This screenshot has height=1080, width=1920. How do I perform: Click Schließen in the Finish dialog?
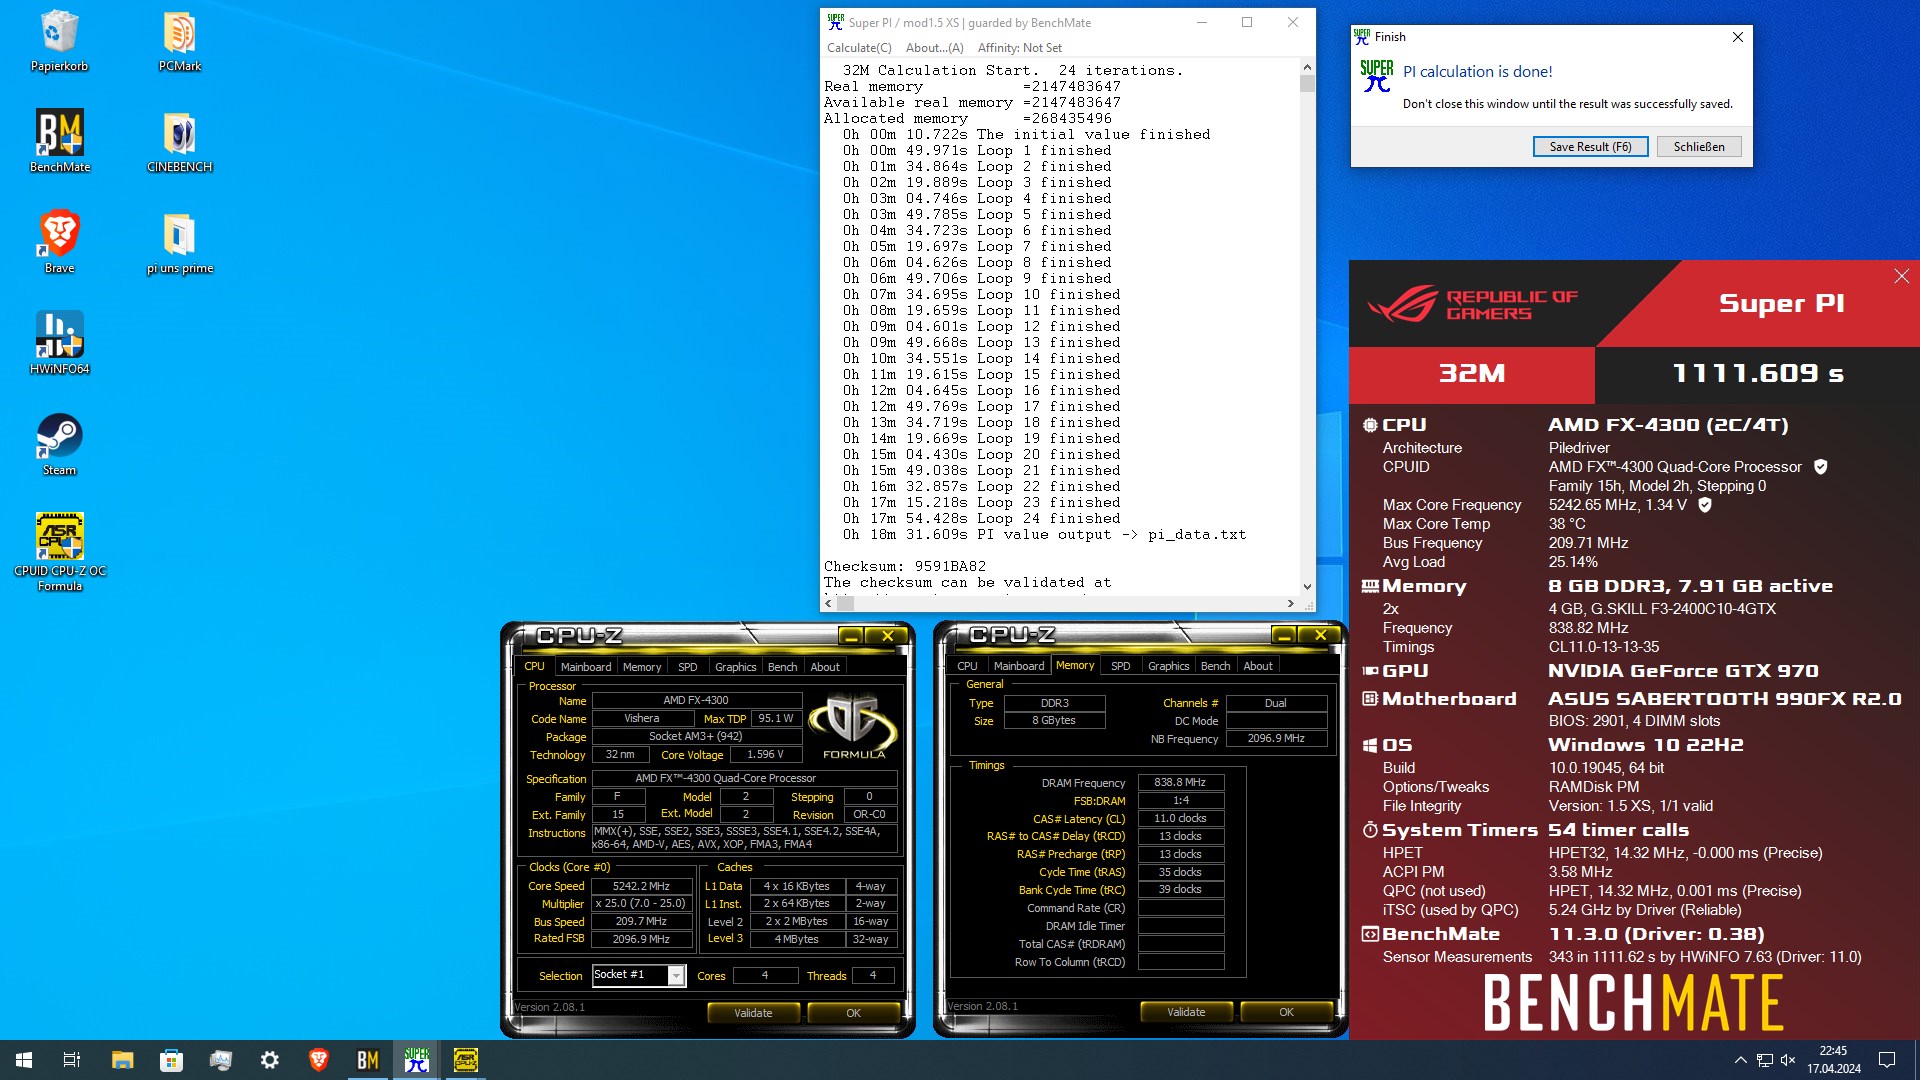[1699, 147]
